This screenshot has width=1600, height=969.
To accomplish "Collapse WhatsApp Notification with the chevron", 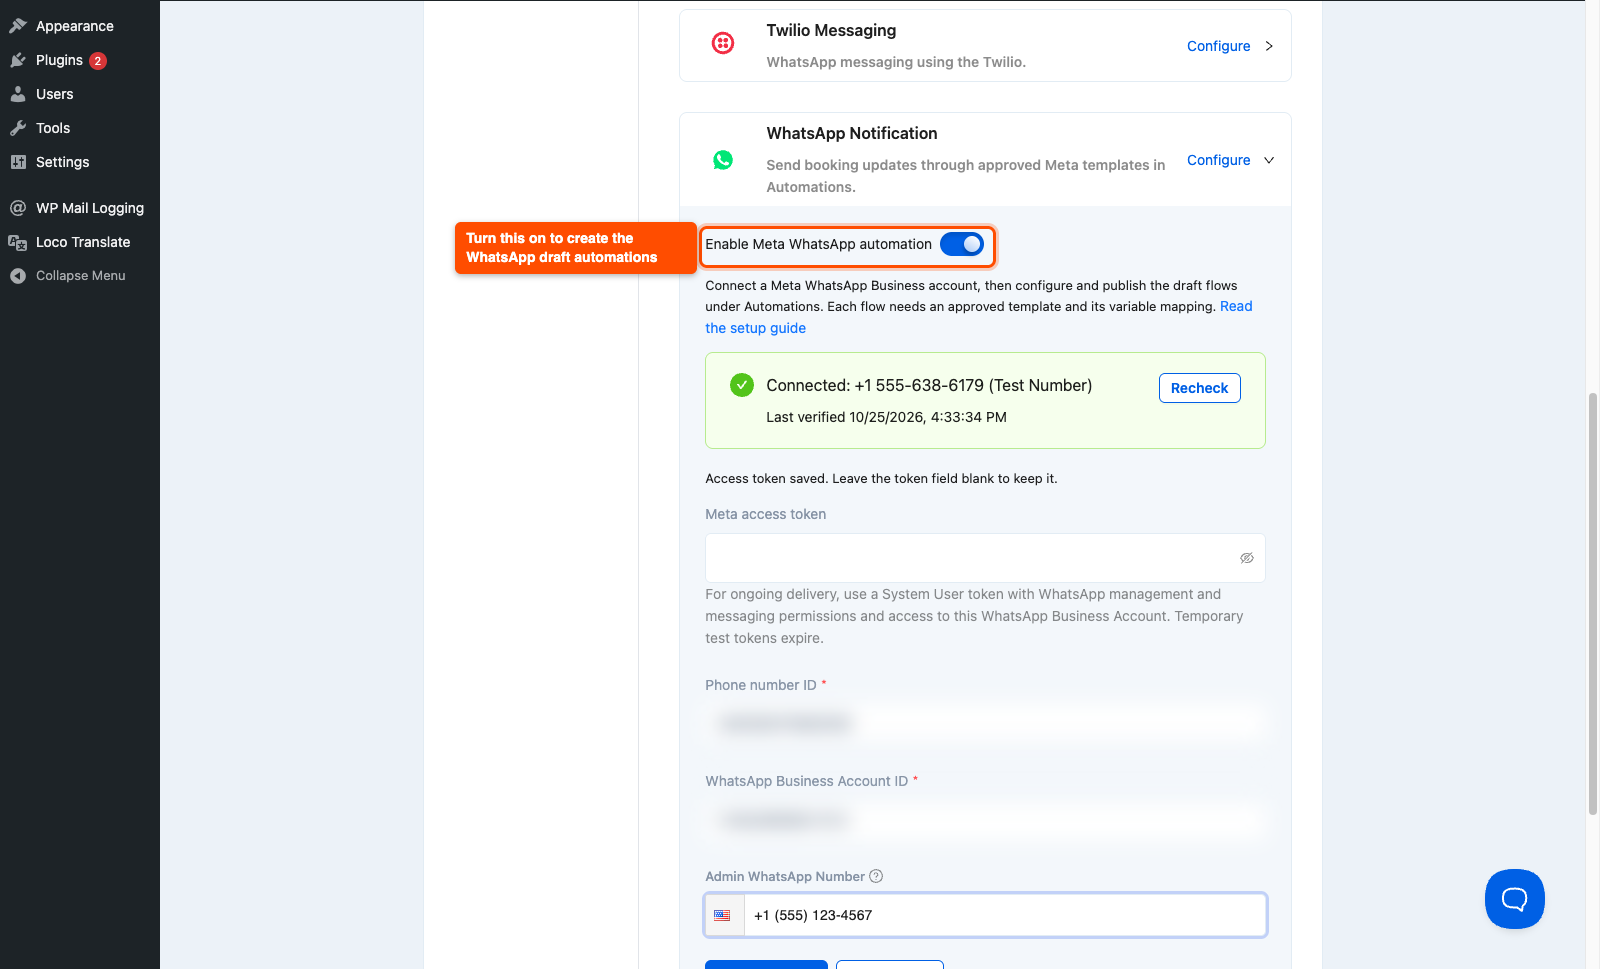I will (1269, 160).
